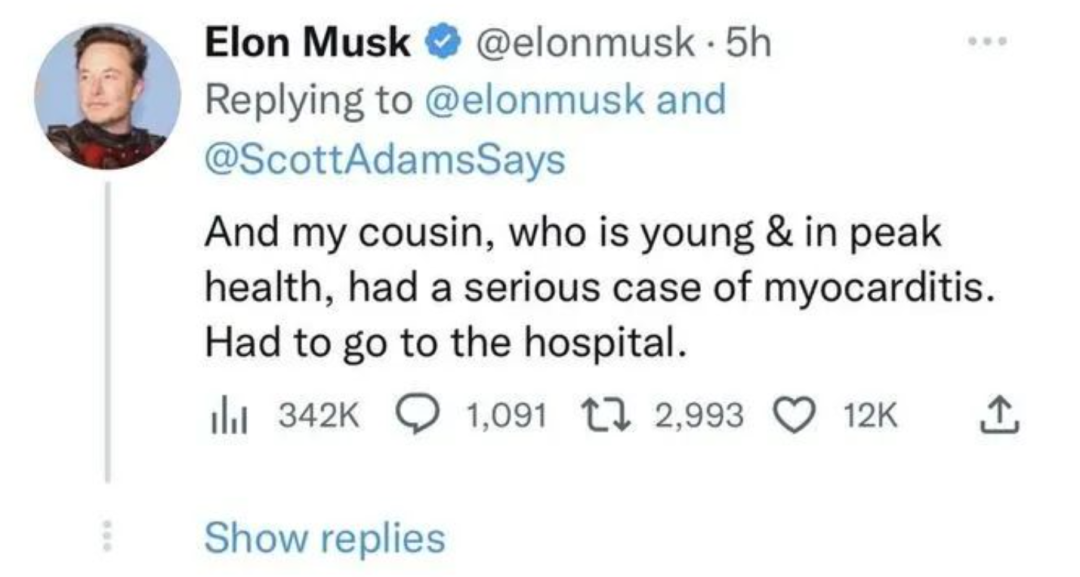Click the Elon Musk display name
The image size is (1080, 577).
coord(308,43)
